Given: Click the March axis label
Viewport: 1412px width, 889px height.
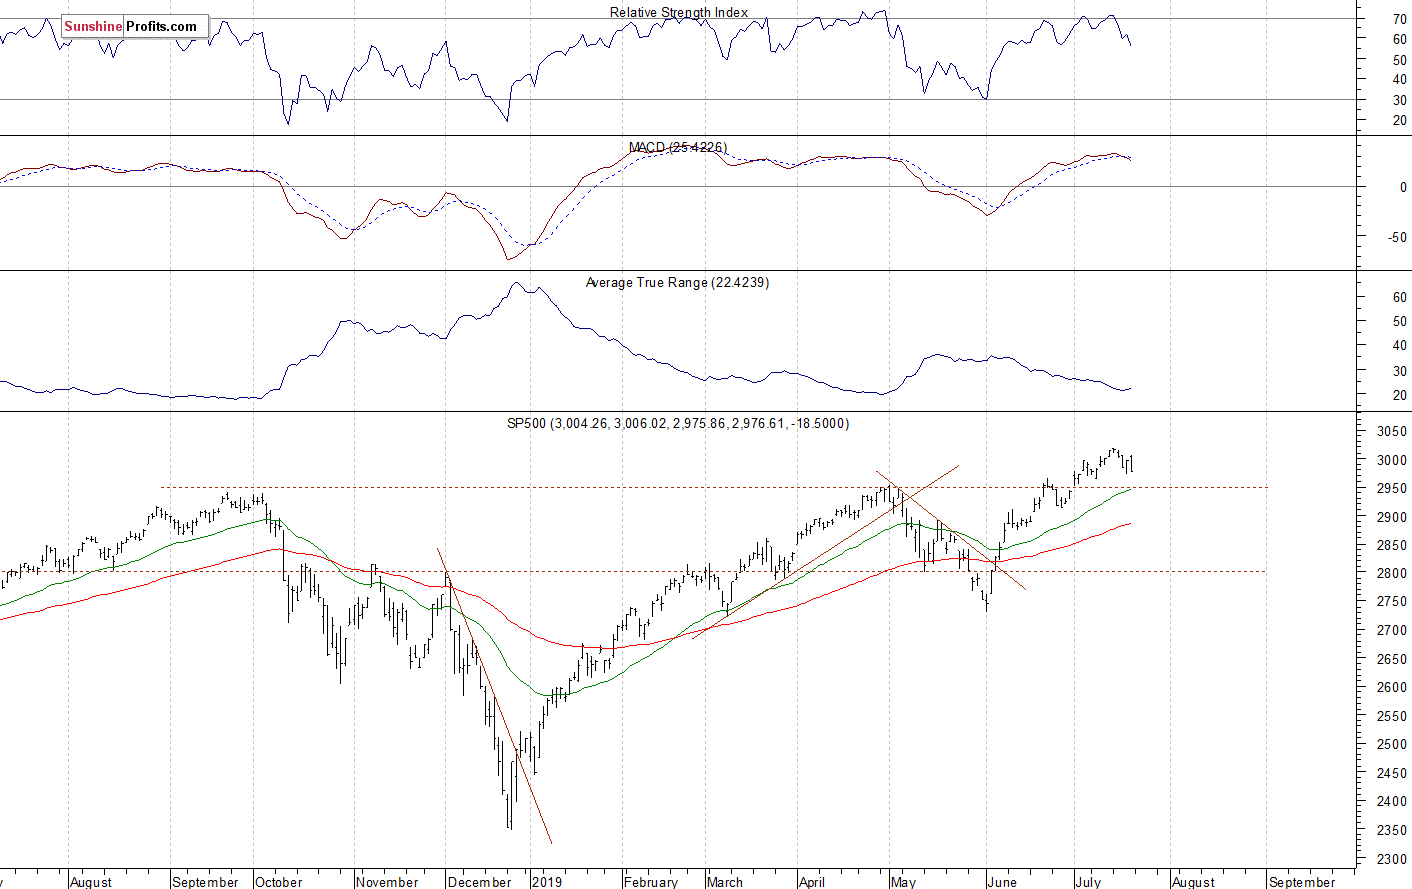Looking at the screenshot, I should coord(725,882).
